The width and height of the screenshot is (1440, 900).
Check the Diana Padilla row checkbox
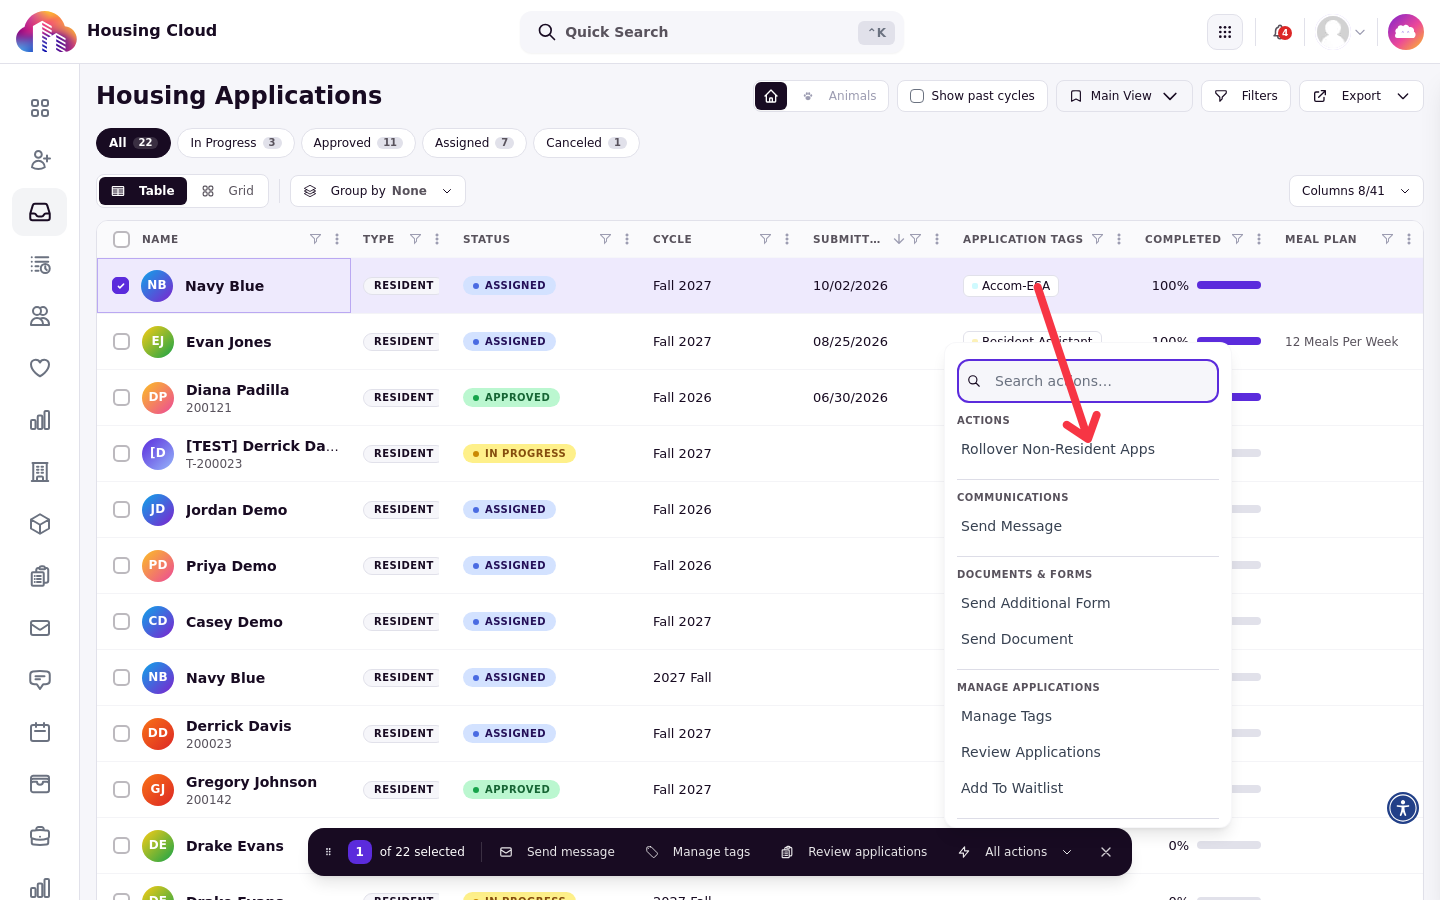tap(122, 398)
